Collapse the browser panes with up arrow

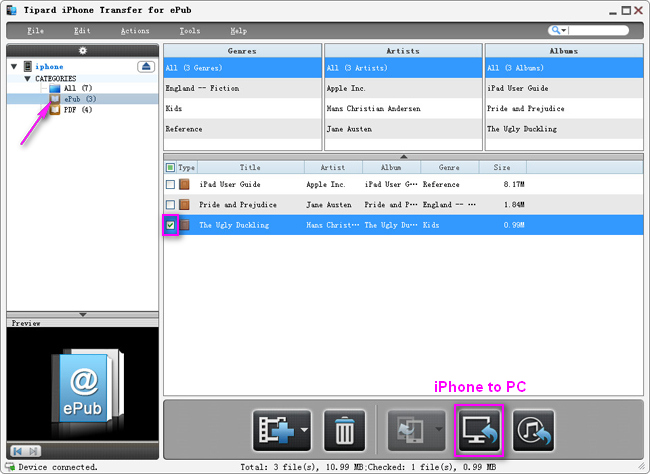click(x=403, y=157)
